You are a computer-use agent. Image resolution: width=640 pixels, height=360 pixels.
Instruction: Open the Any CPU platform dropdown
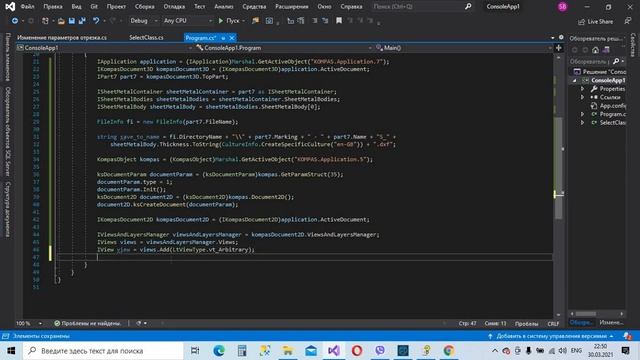188,20
